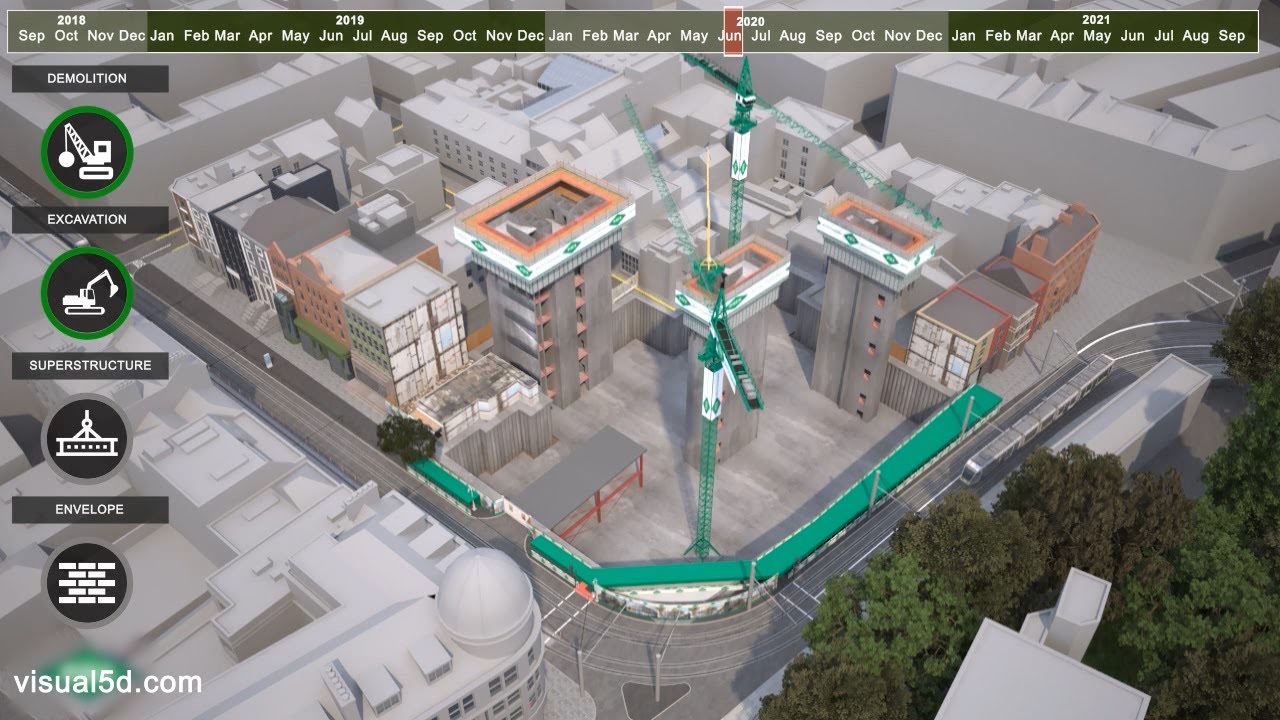Image resolution: width=1280 pixels, height=720 pixels.
Task: Skip to May 2021 on the timeline
Action: pyautogui.click(x=1097, y=36)
